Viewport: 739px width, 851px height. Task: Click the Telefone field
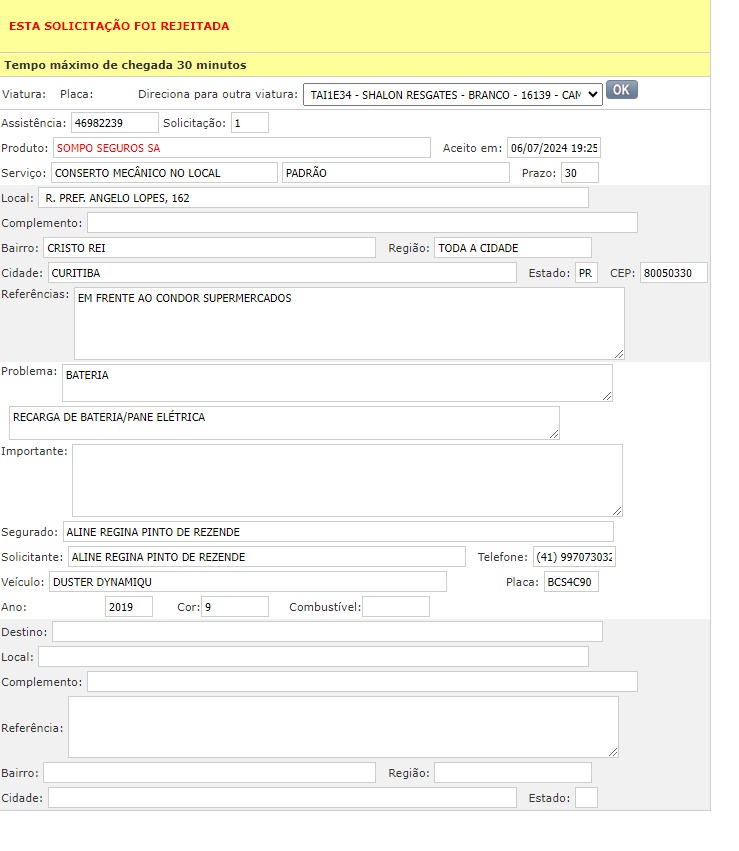click(x=574, y=557)
